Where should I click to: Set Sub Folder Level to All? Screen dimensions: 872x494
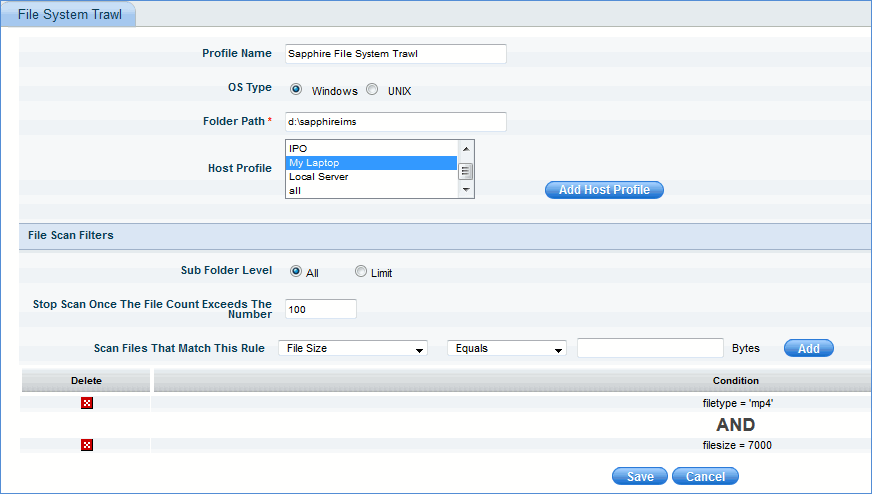296,271
